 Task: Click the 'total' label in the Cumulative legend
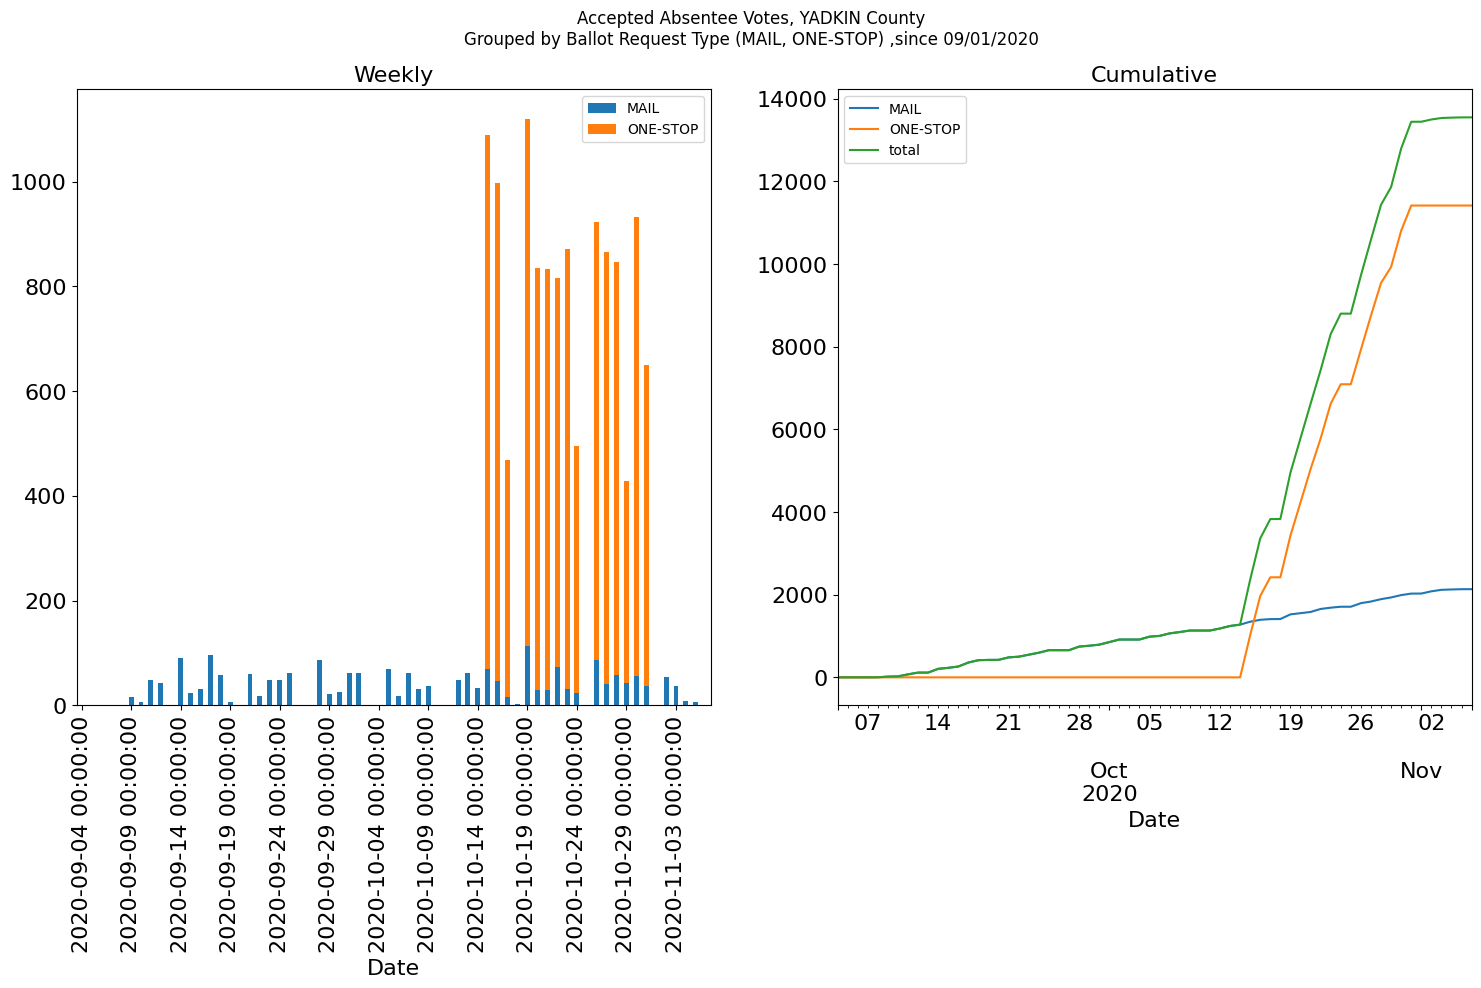point(904,150)
